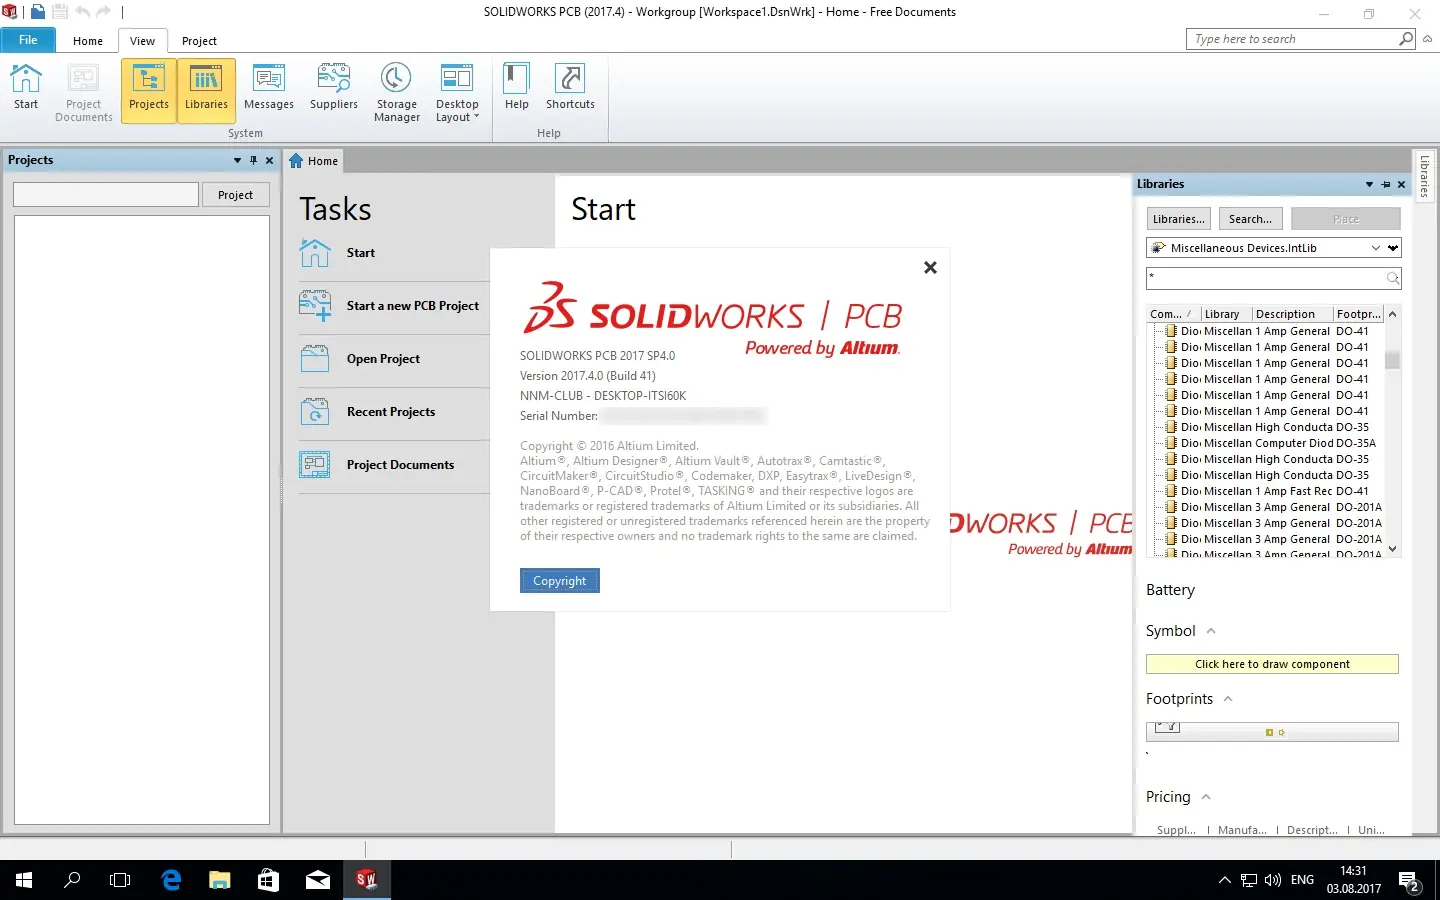1440x900 pixels.
Task: Open the File menu tab
Action: (28, 40)
